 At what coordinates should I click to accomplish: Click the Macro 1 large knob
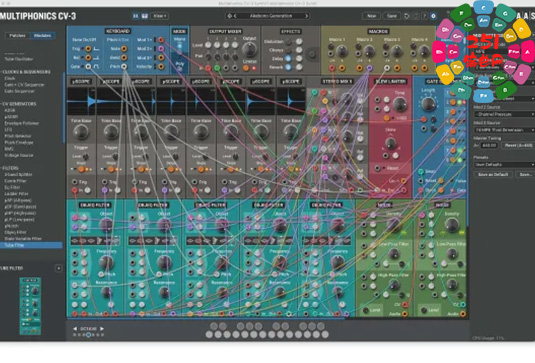pyautogui.click(x=342, y=51)
